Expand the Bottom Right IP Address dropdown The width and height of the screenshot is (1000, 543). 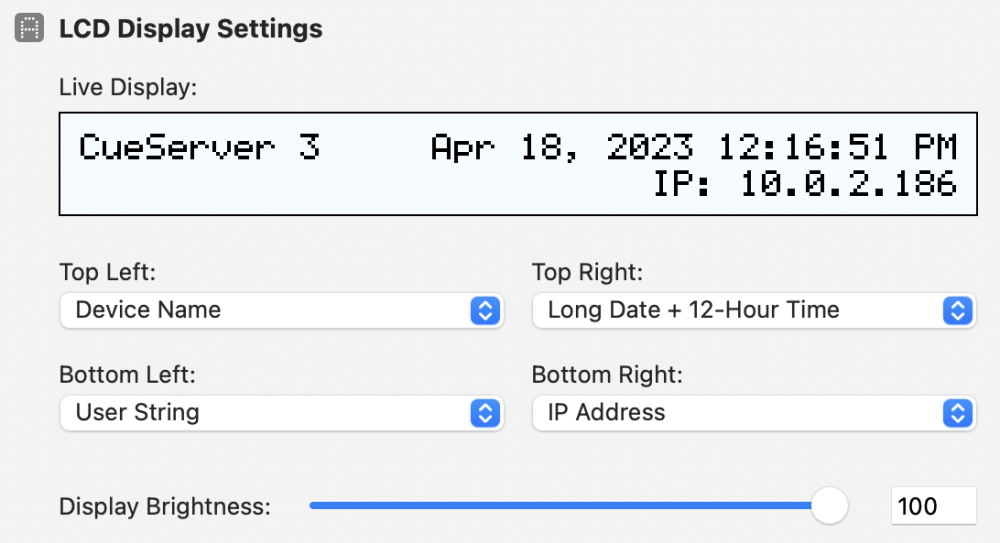coord(738,412)
